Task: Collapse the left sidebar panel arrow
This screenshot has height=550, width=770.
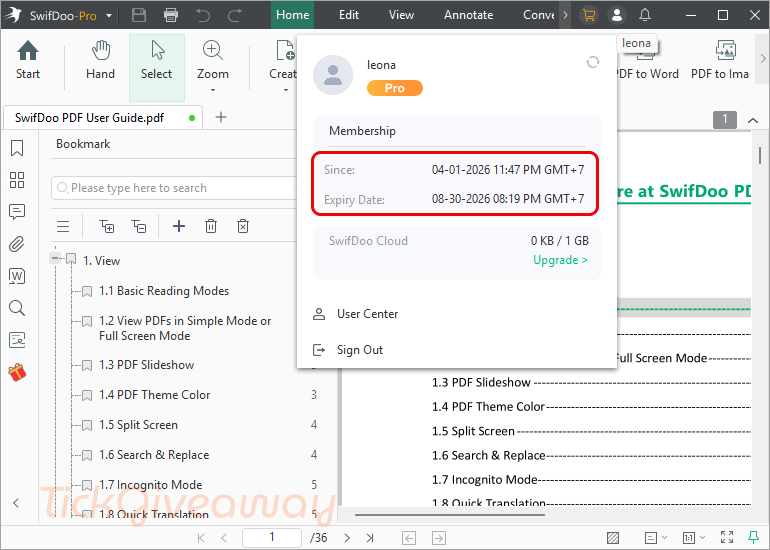Action: click(x=16, y=503)
